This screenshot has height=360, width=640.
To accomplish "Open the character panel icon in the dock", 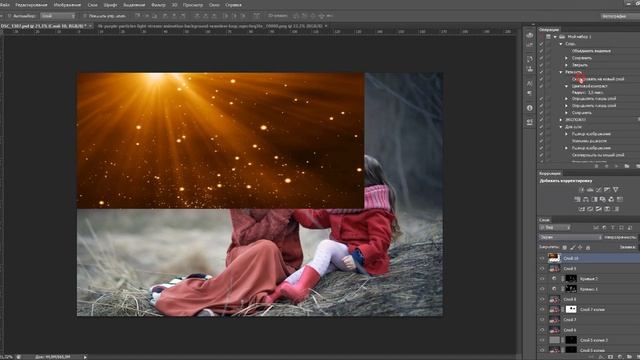I will (529, 83).
